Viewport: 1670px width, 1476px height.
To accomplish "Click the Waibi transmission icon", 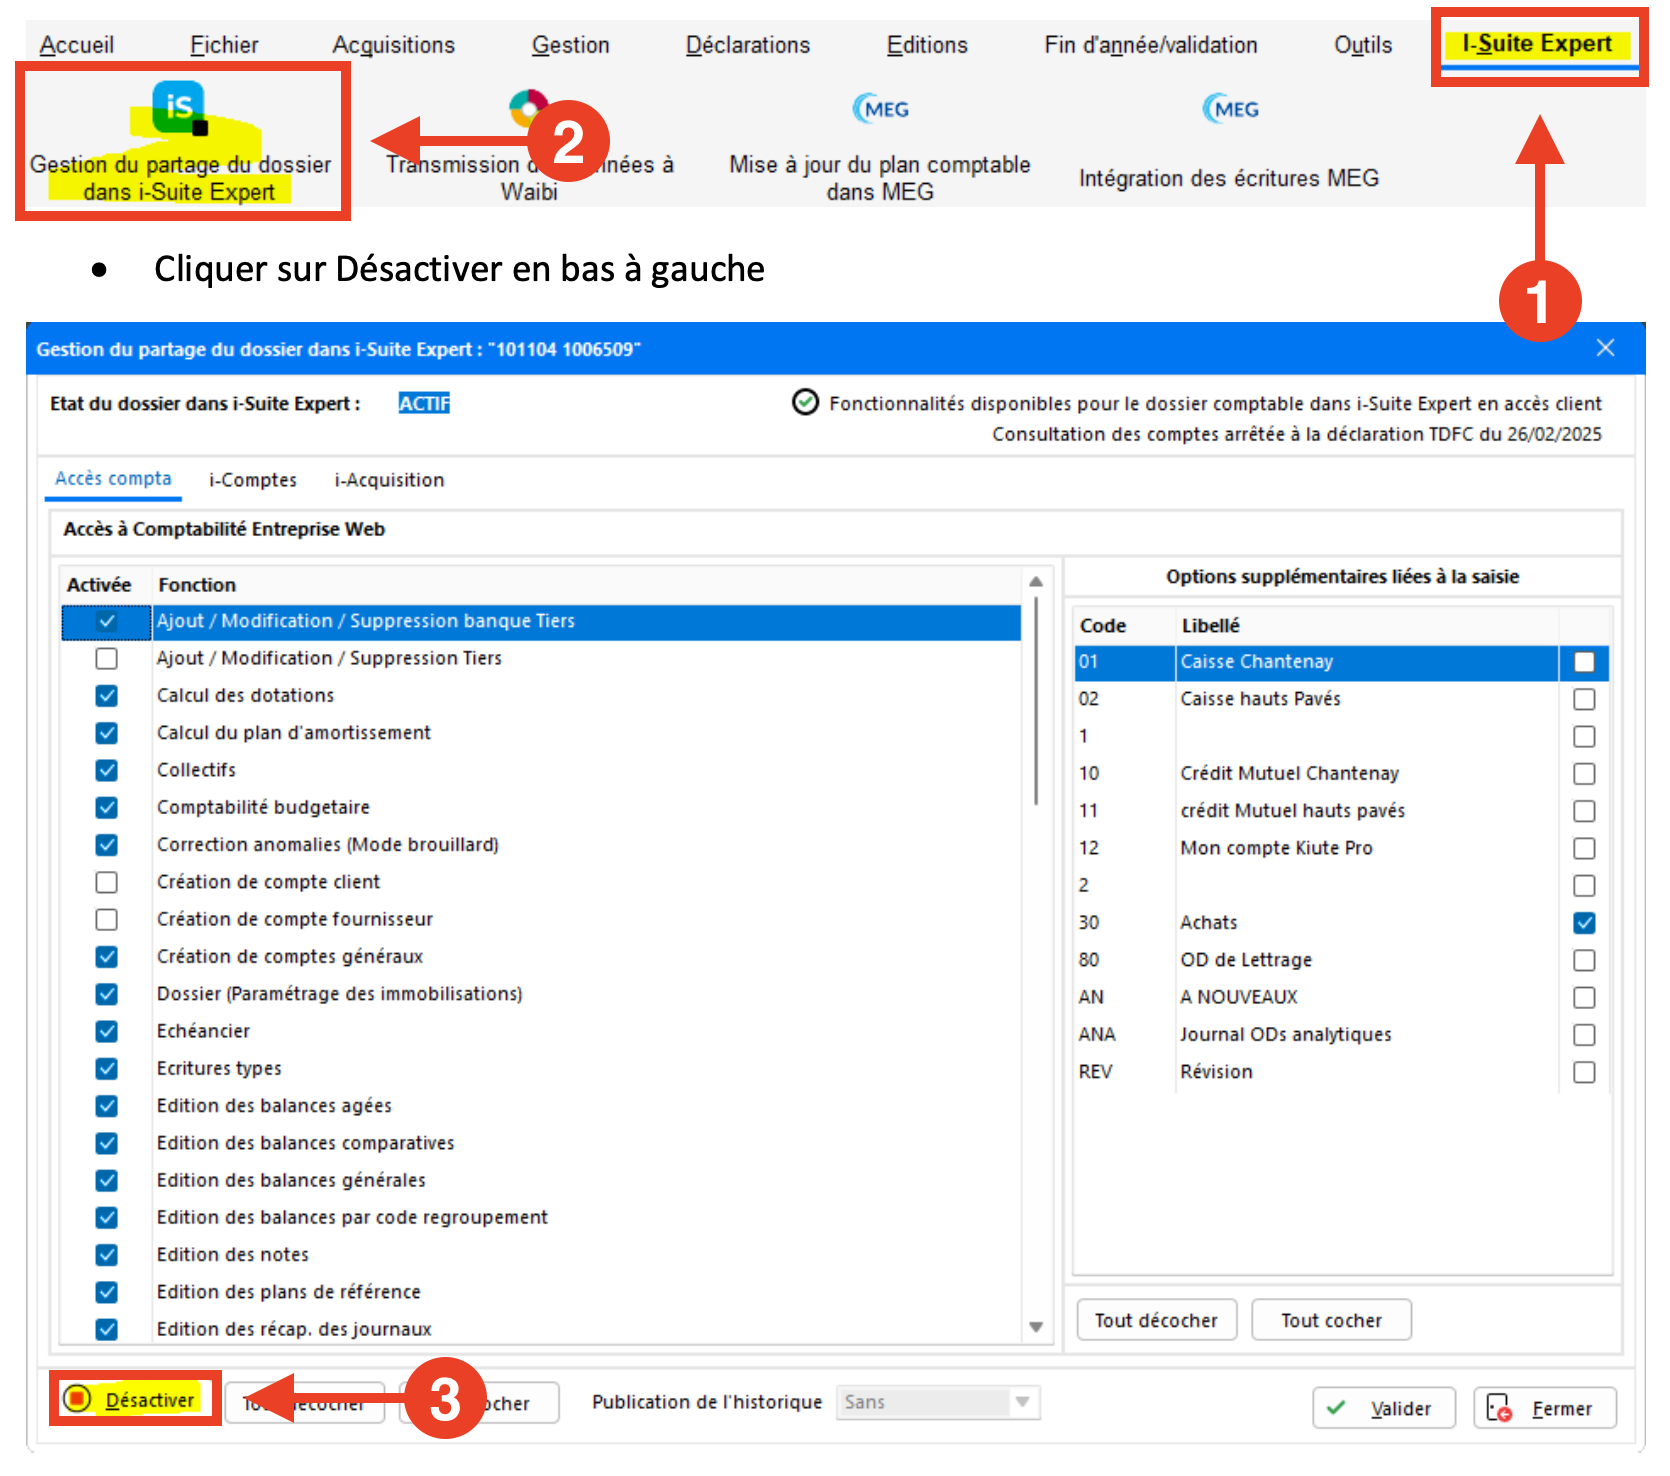I will pyautogui.click(x=528, y=107).
